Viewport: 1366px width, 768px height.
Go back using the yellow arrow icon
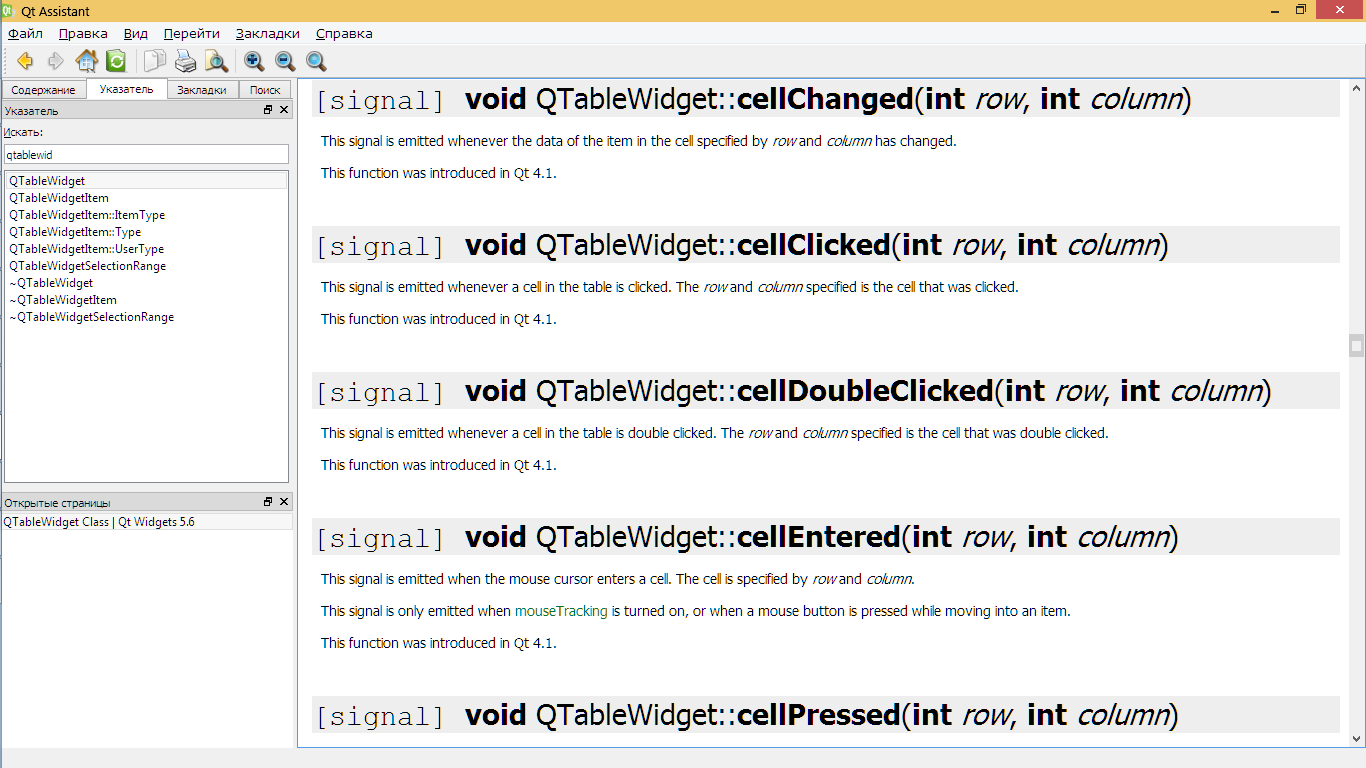26,61
